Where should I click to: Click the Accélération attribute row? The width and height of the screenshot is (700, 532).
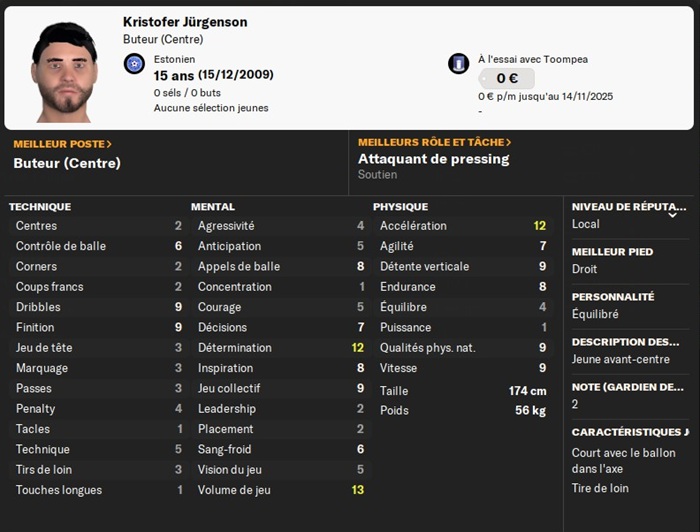(462, 226)
